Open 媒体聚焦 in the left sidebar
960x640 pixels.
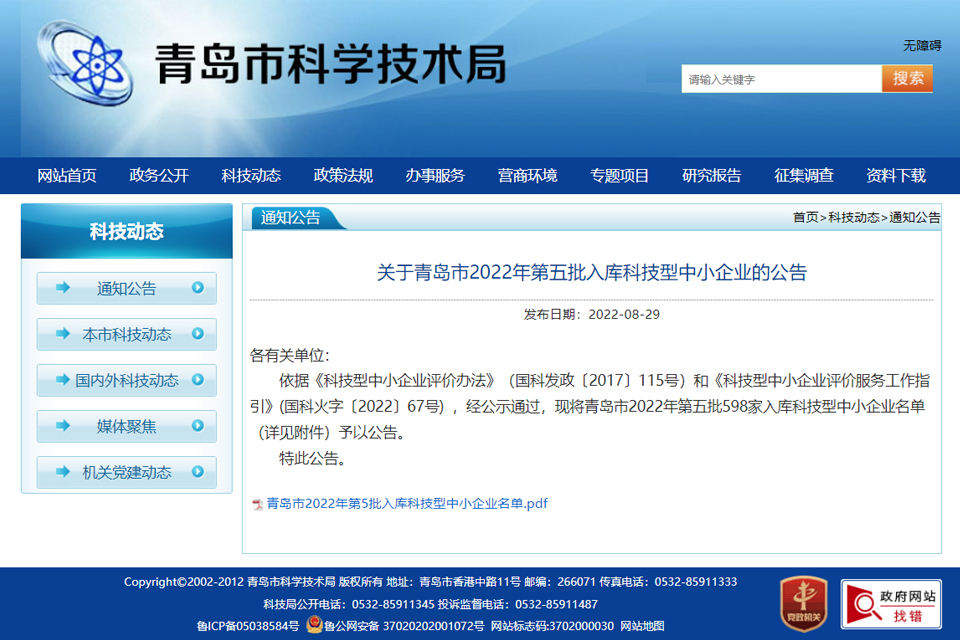tap(127, 426)
